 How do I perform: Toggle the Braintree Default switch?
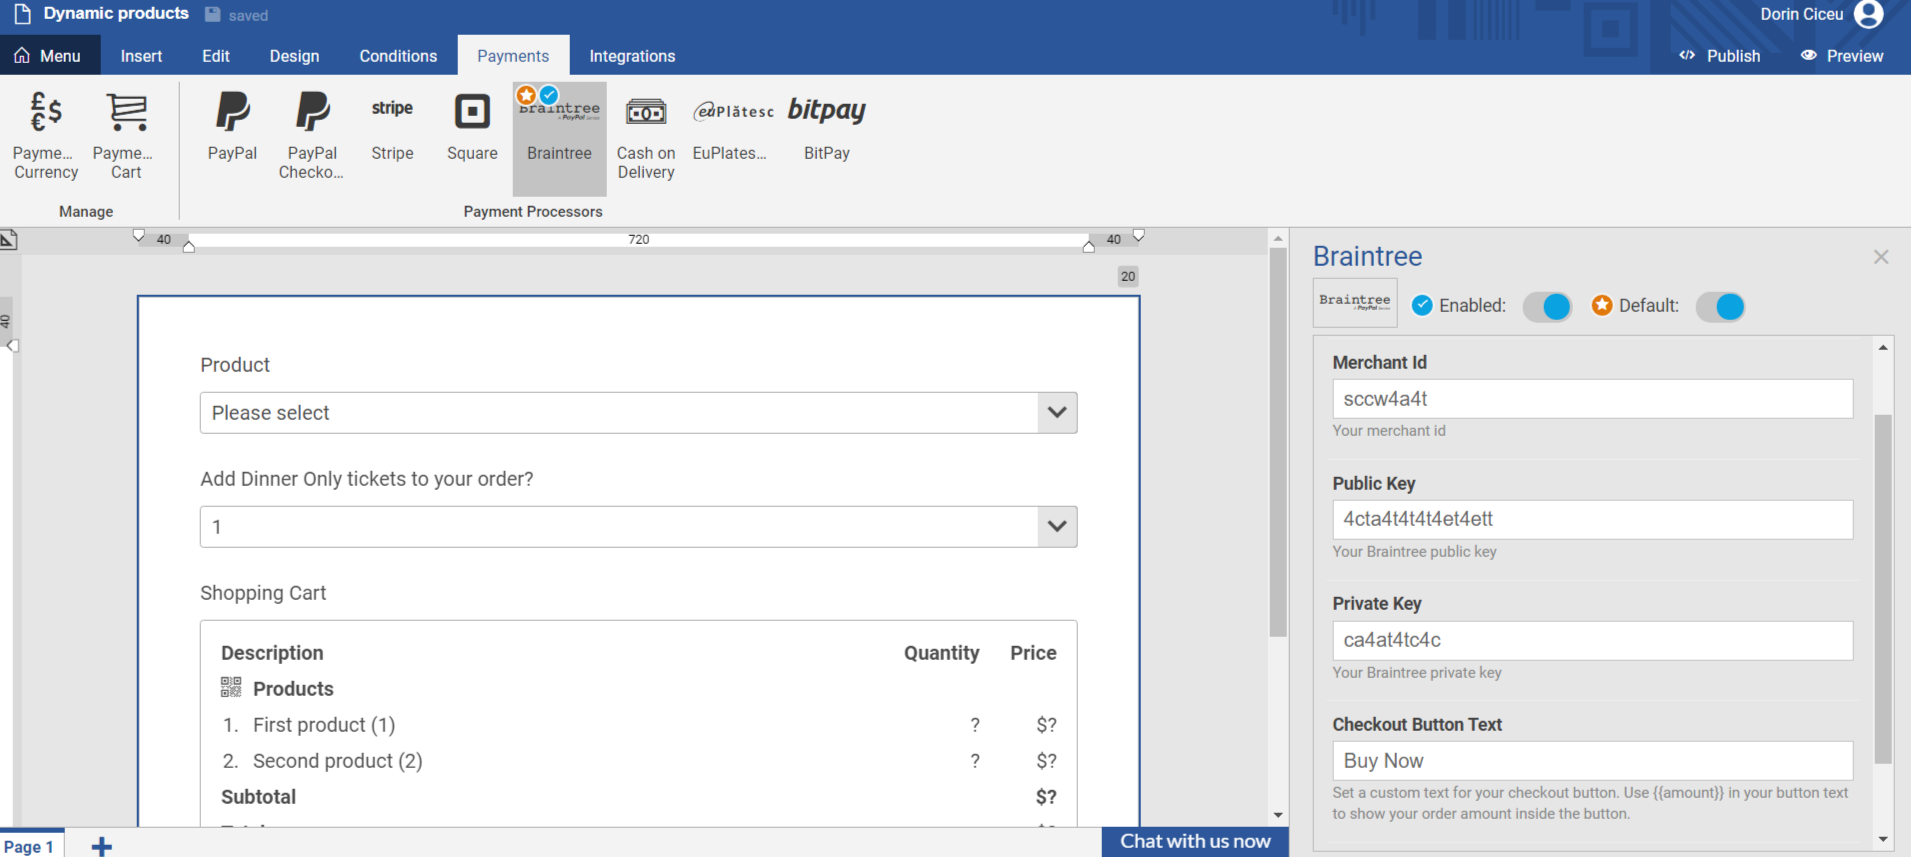pyautogui.click(x=1720, y=307)
